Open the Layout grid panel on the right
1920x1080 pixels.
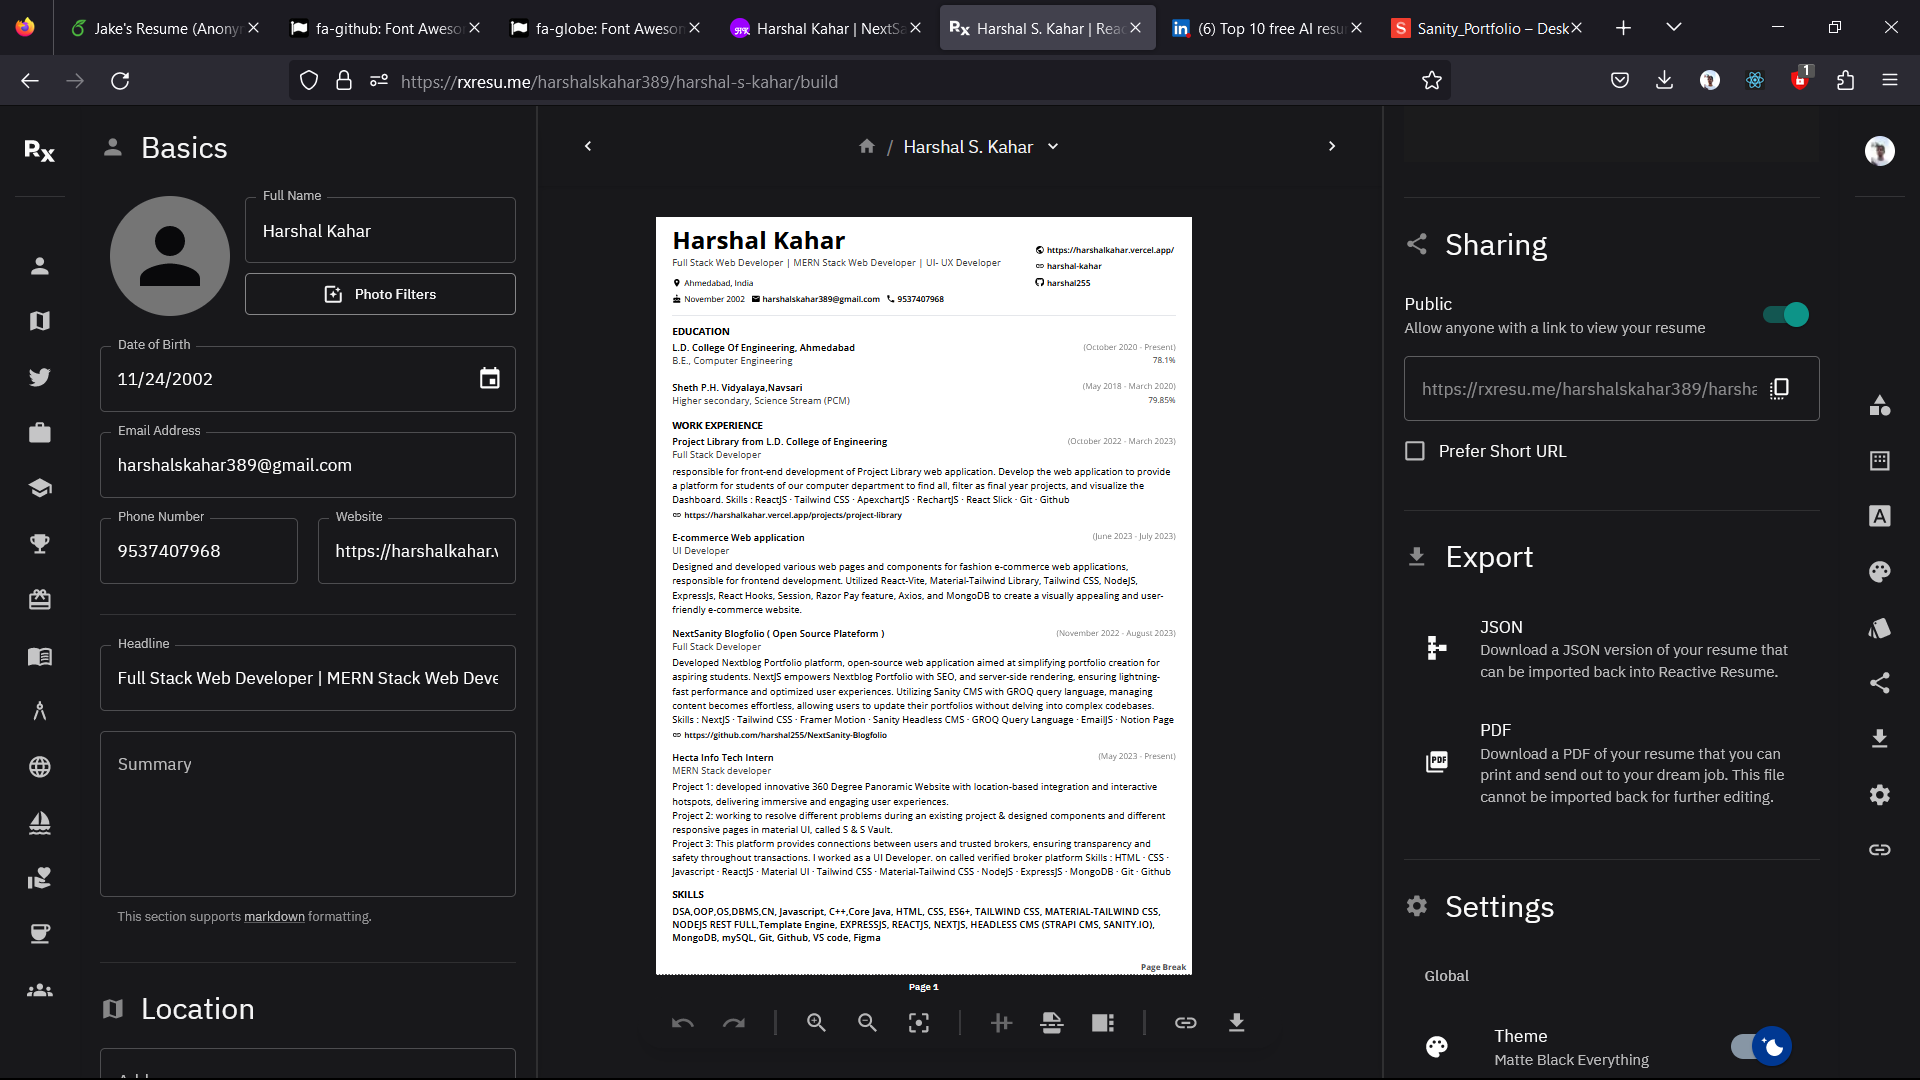(1880, 460)
